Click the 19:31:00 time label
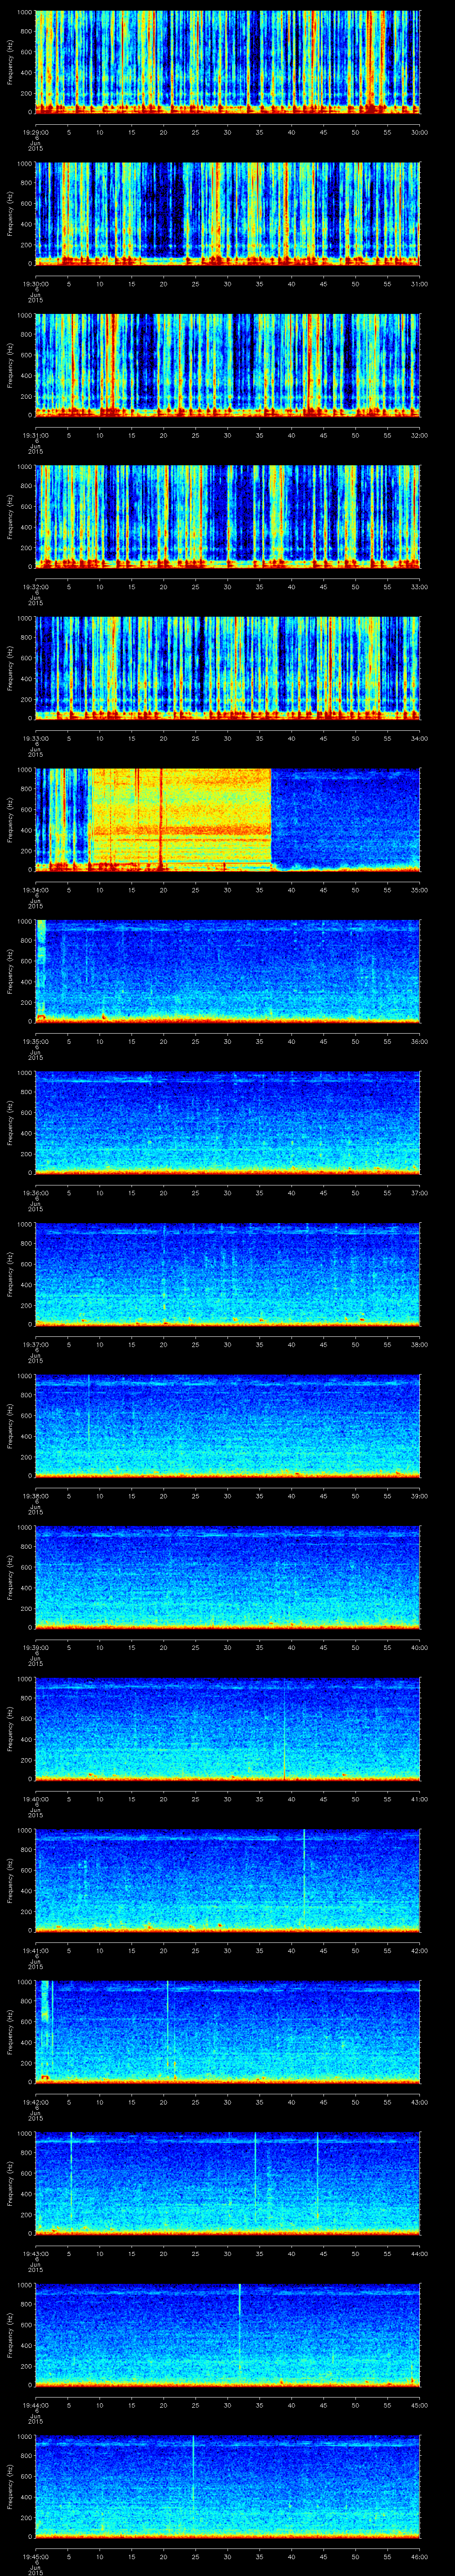Image resolution: width=455 pixels, height=2576 pixels. [x=35, y=434]
